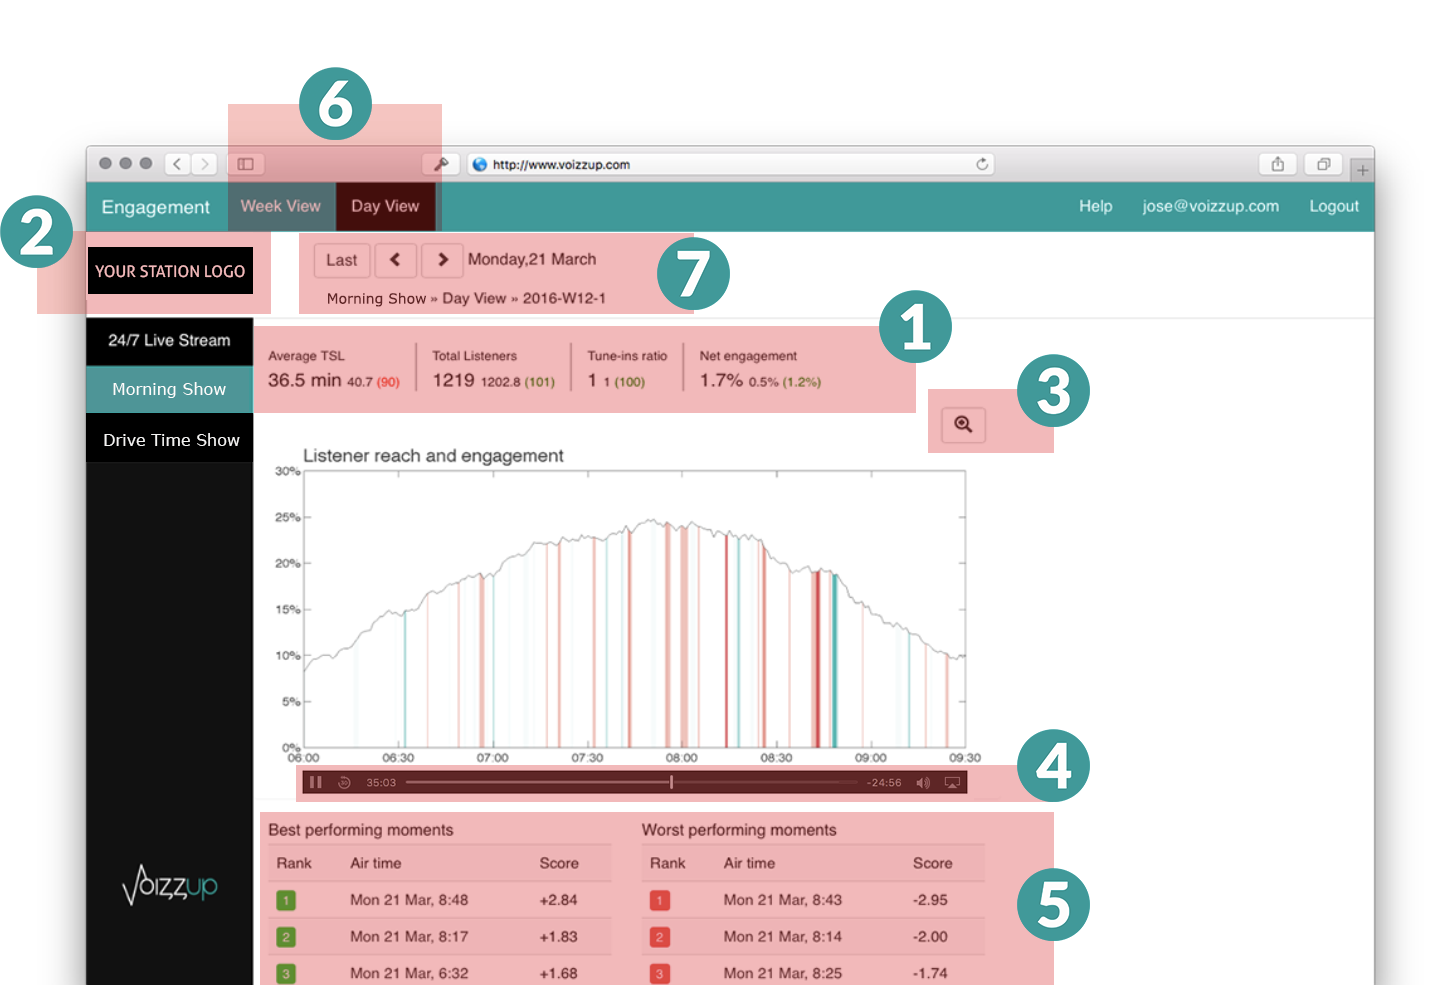Mute the audio player volume
1448x985 pixels.
point(922,782)
